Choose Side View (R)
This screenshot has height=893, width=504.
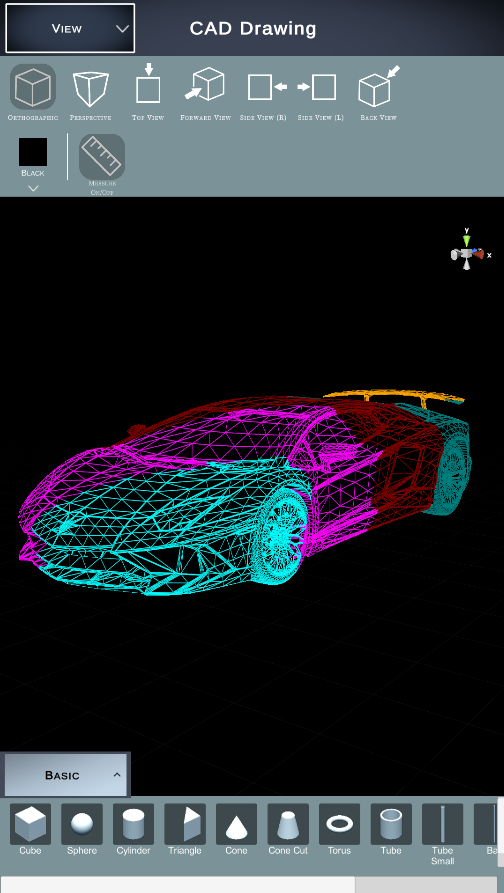click(267, 87)
